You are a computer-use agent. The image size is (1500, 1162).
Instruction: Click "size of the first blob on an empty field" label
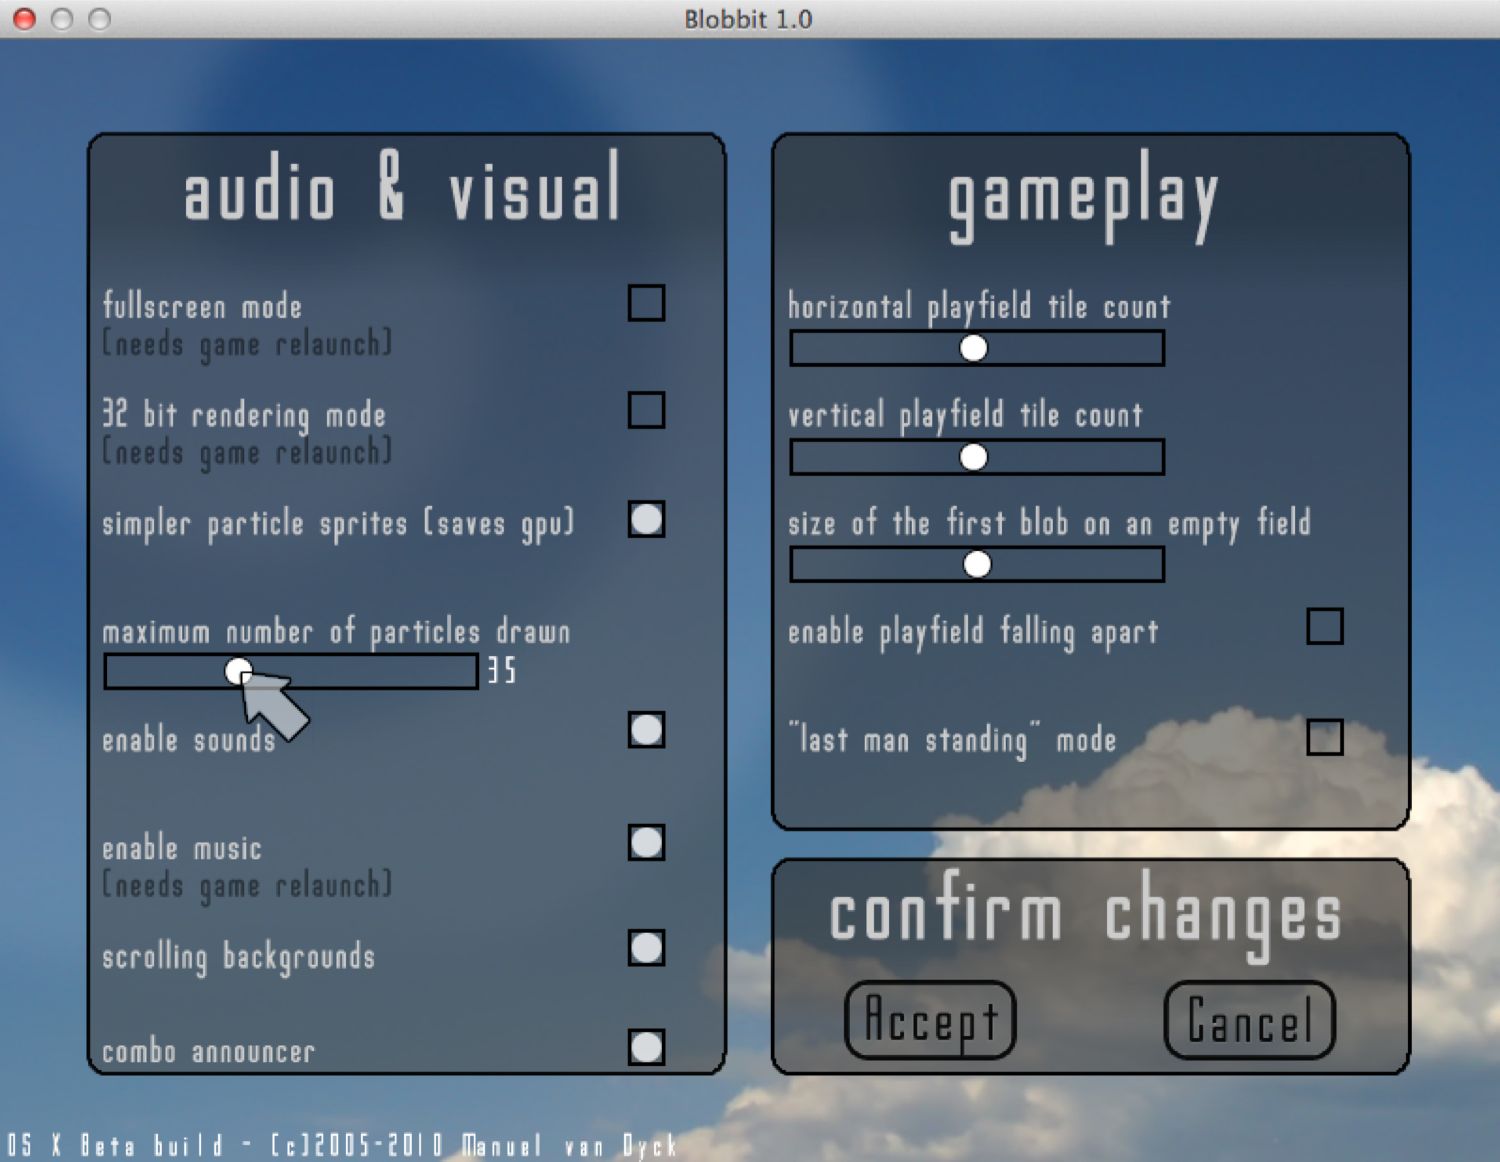click(1049, 524)
